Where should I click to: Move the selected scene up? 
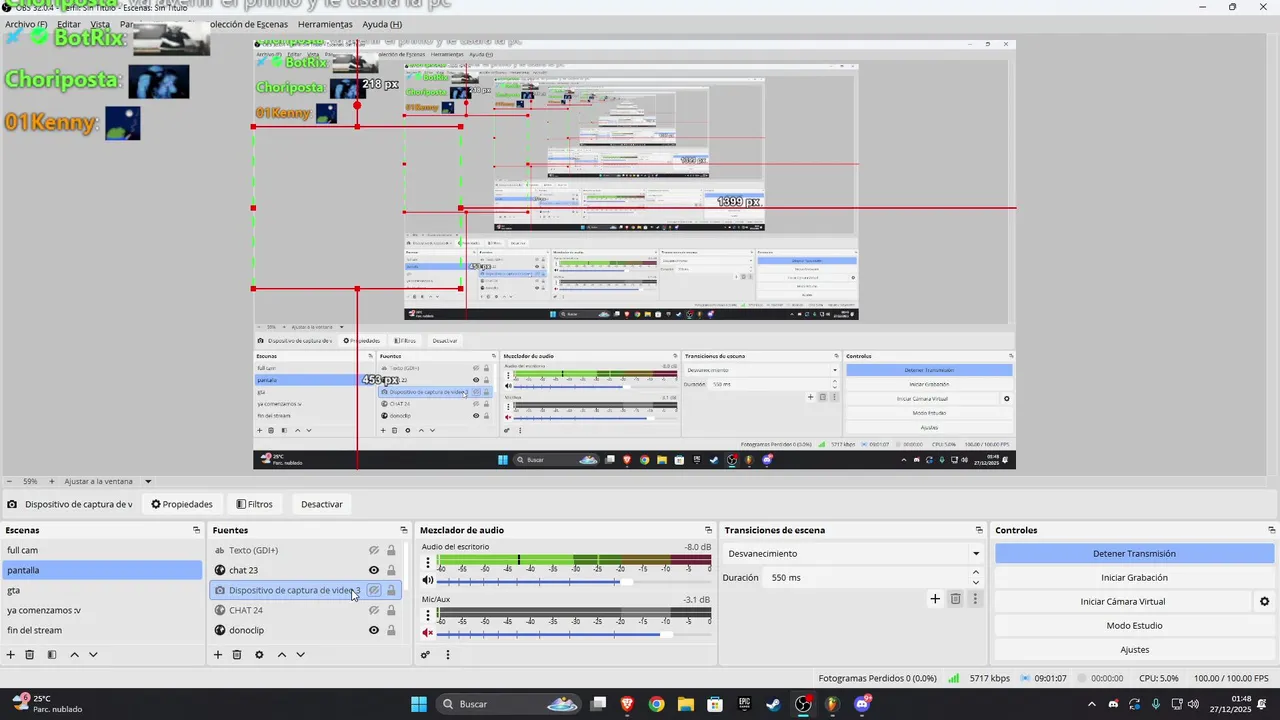pos(75,655)
